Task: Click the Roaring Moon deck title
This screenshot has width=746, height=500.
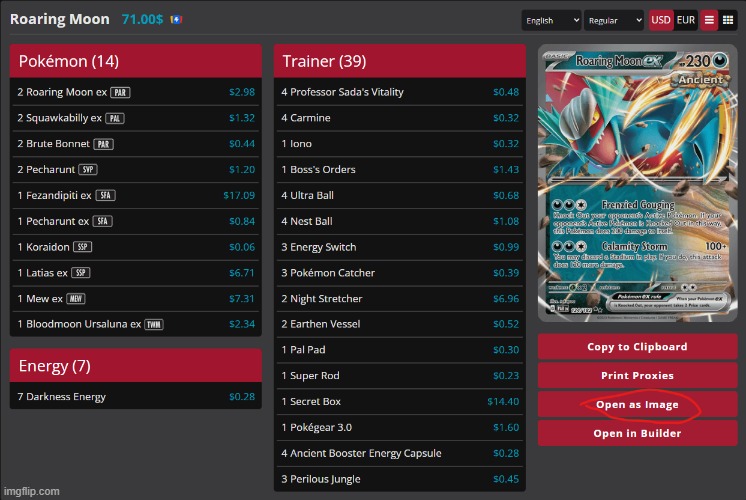Action: click(x=59, y=20)
